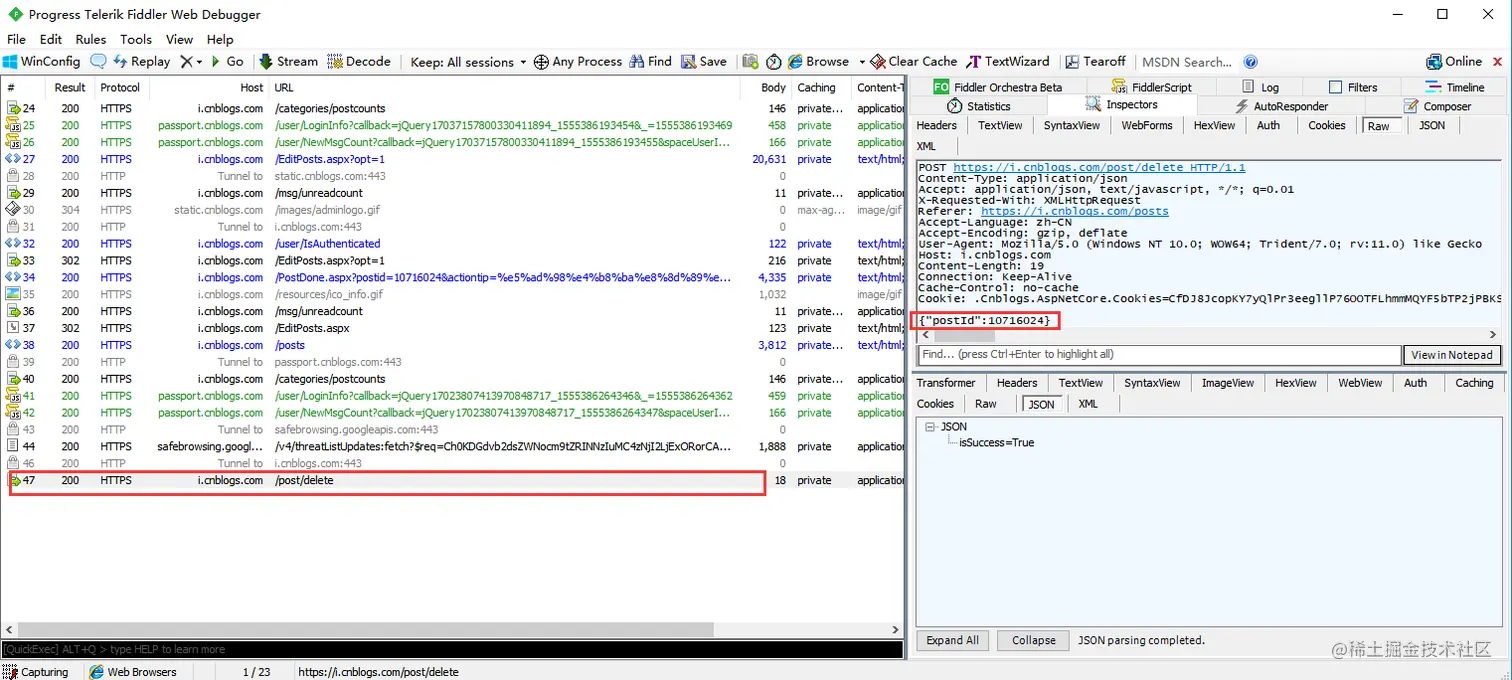Select session 38 /posts row
The width and height of the screenshot is (1512, 680).
coord(453,345)
